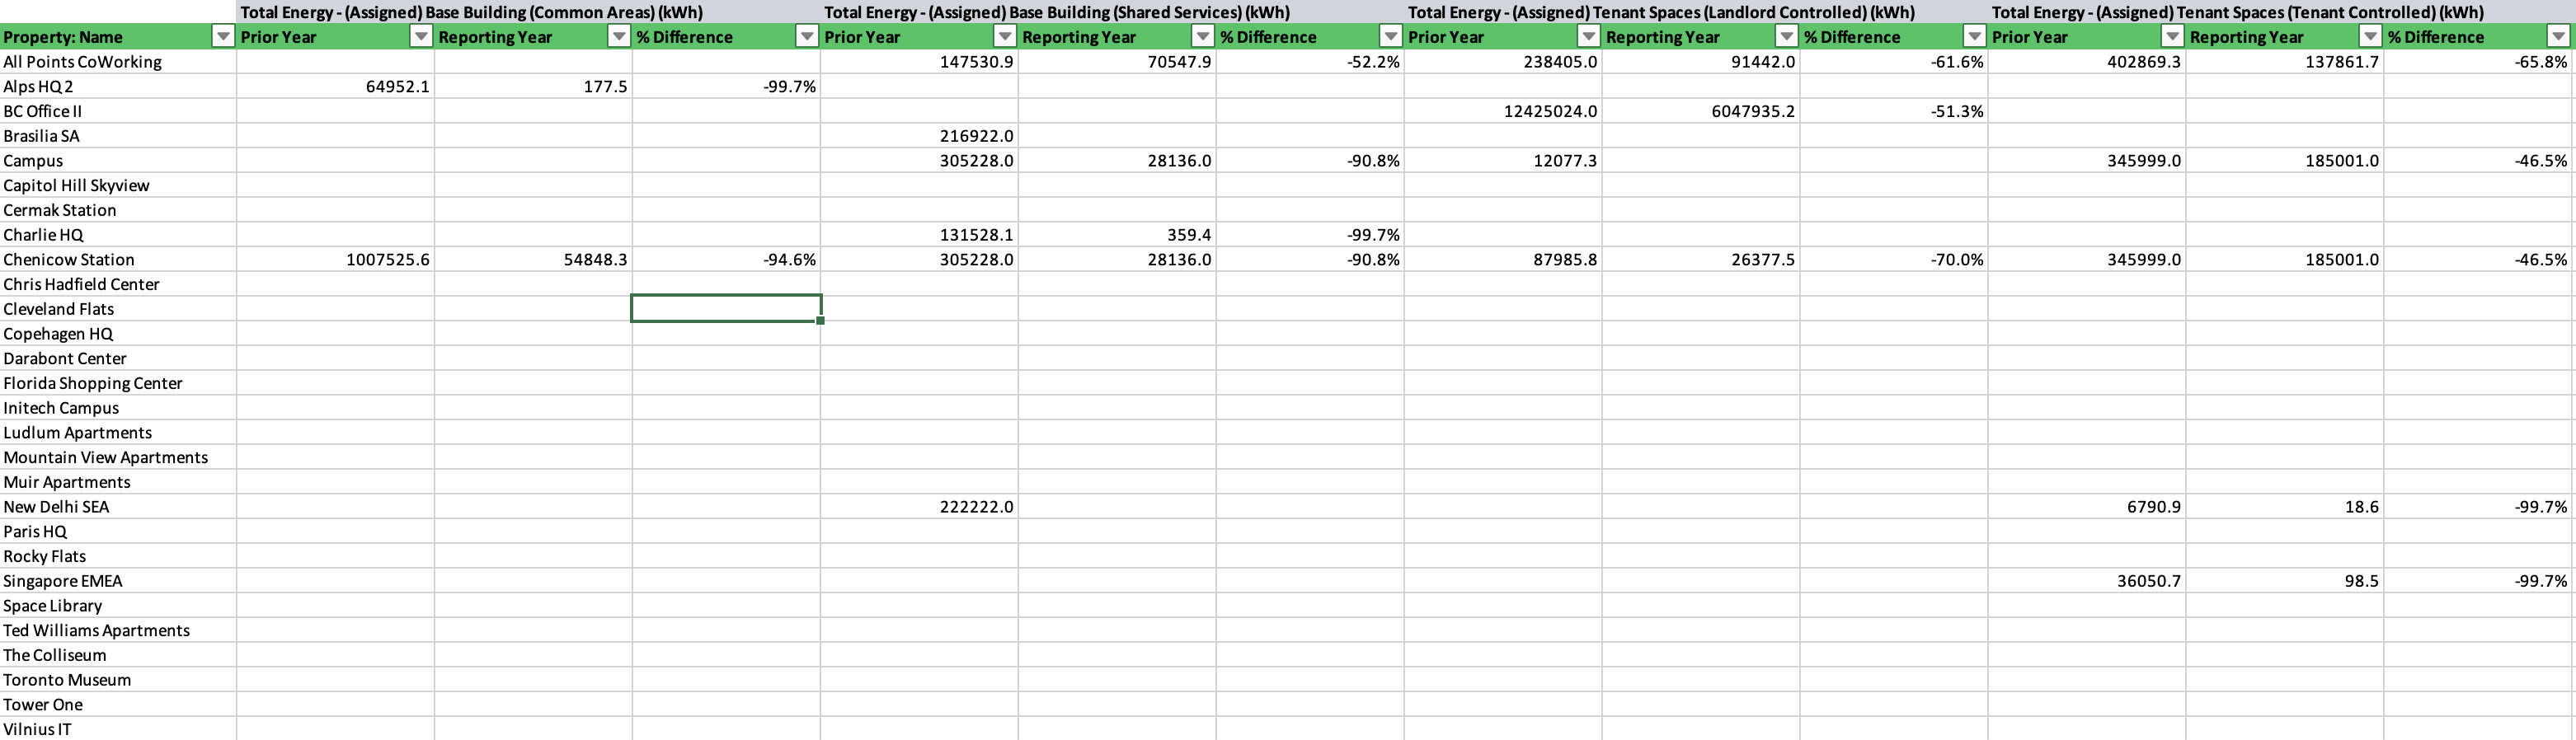
Task: Select the 12425024.0 value for BC Office II
Action: coord(1503,111)
